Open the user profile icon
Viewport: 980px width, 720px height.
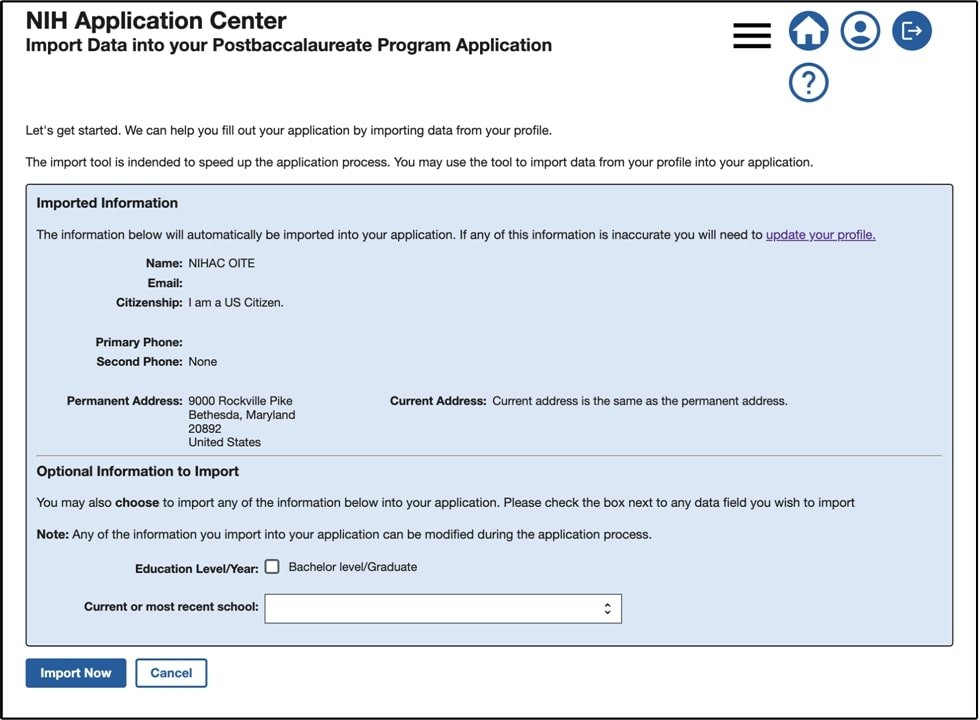tap(860, 31)
